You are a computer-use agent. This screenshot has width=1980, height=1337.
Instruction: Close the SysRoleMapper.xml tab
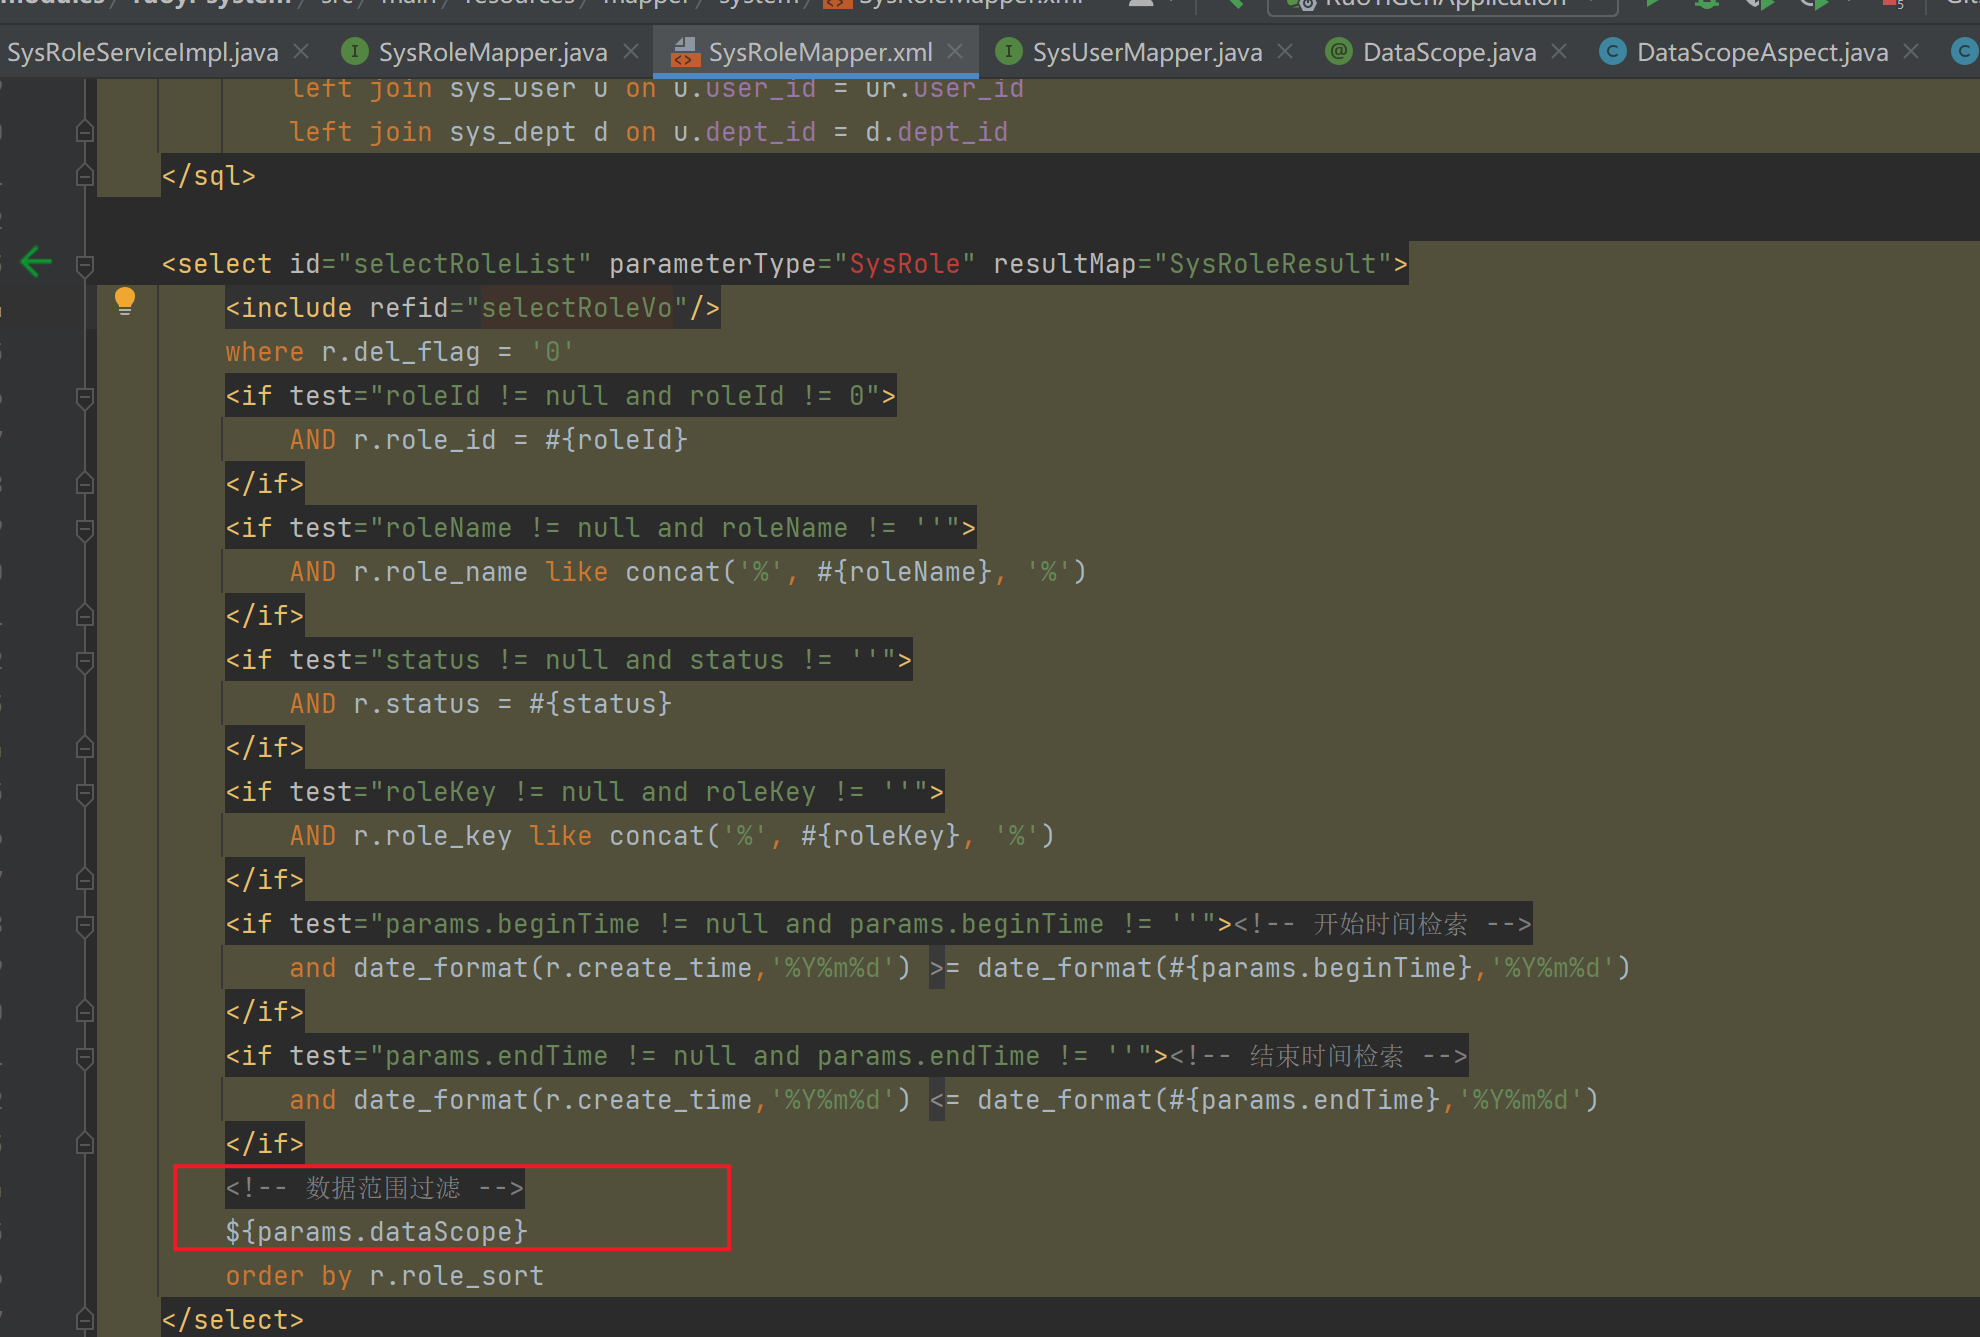point(955,51)
